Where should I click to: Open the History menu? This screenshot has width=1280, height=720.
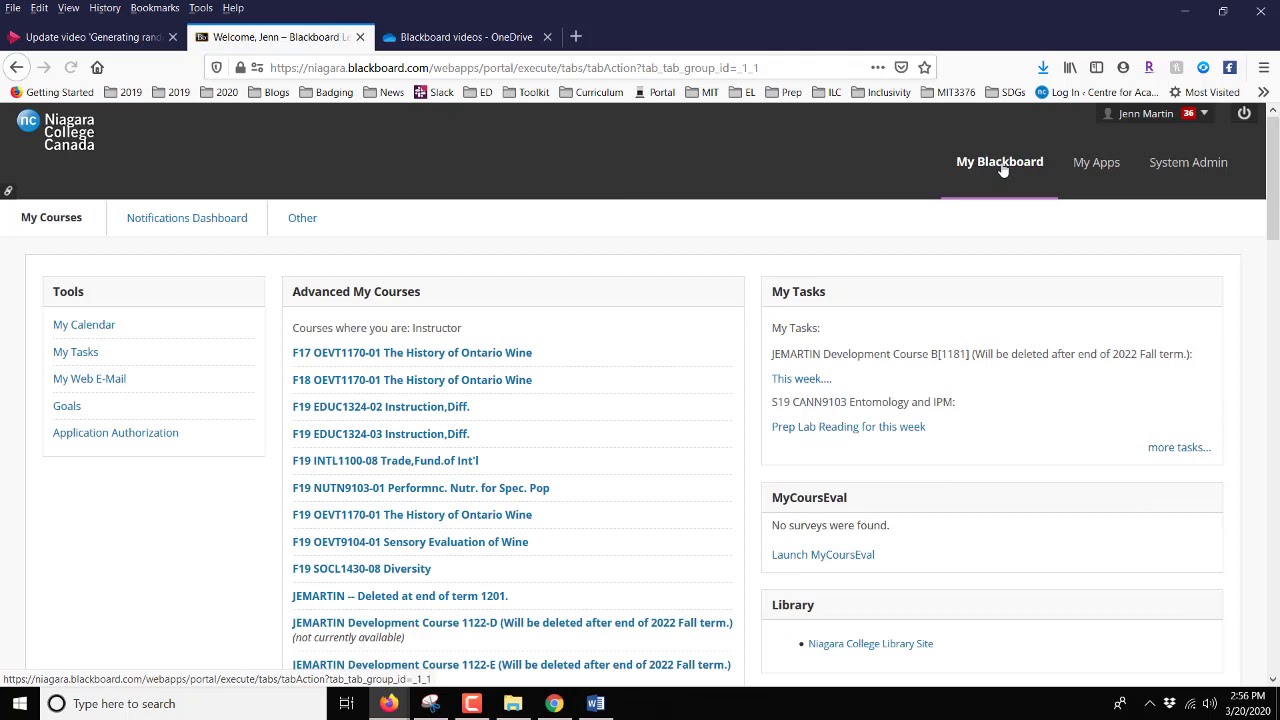(104, 8)
